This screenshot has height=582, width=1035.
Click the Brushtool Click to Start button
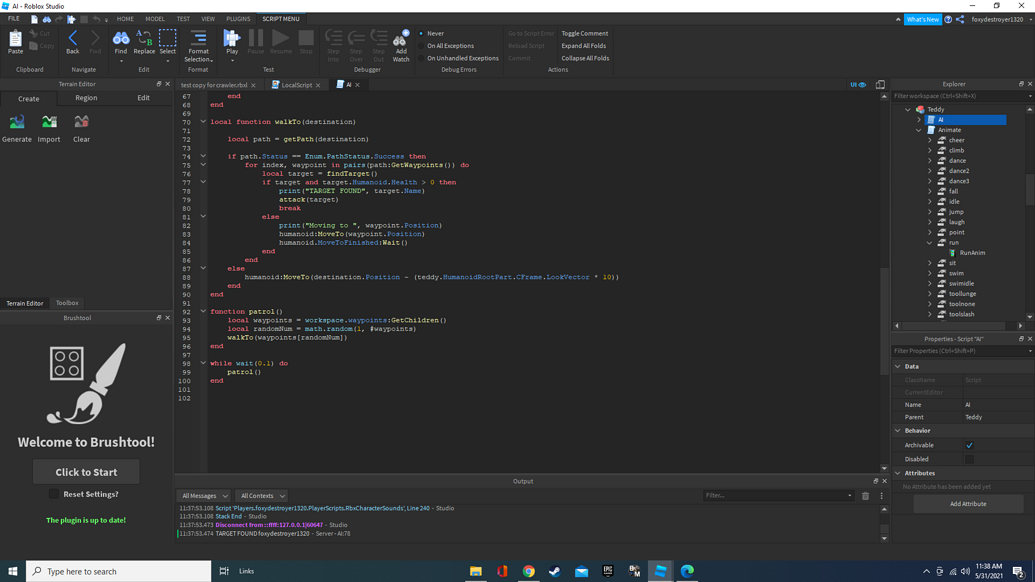pyautogui.click(x=86, y=471)
